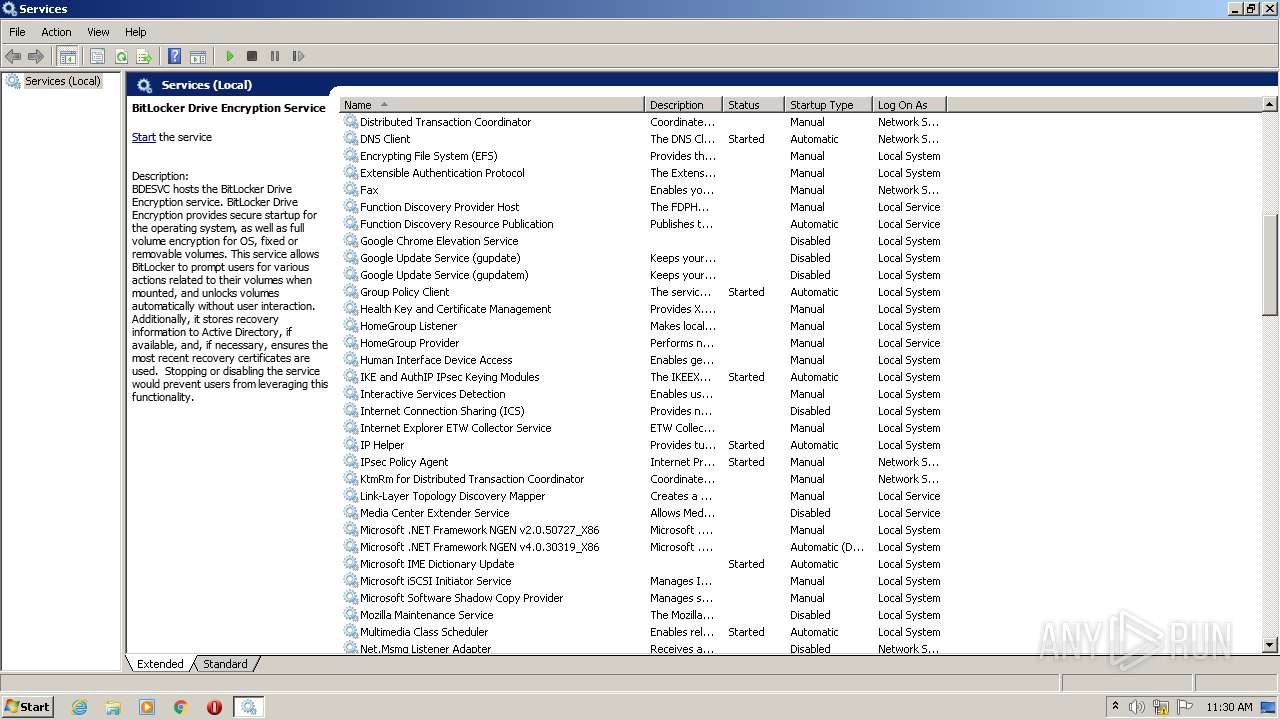
Task: Click the Back arrow toolbar icon
Action: coord(13,57)
